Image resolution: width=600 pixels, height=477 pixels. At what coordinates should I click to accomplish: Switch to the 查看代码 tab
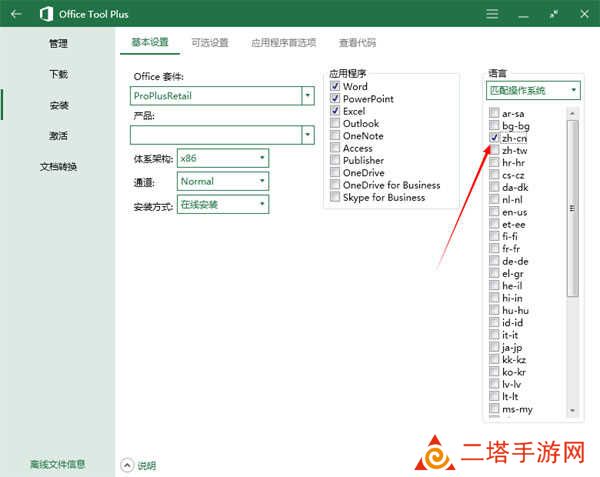(x=357, y=42)
